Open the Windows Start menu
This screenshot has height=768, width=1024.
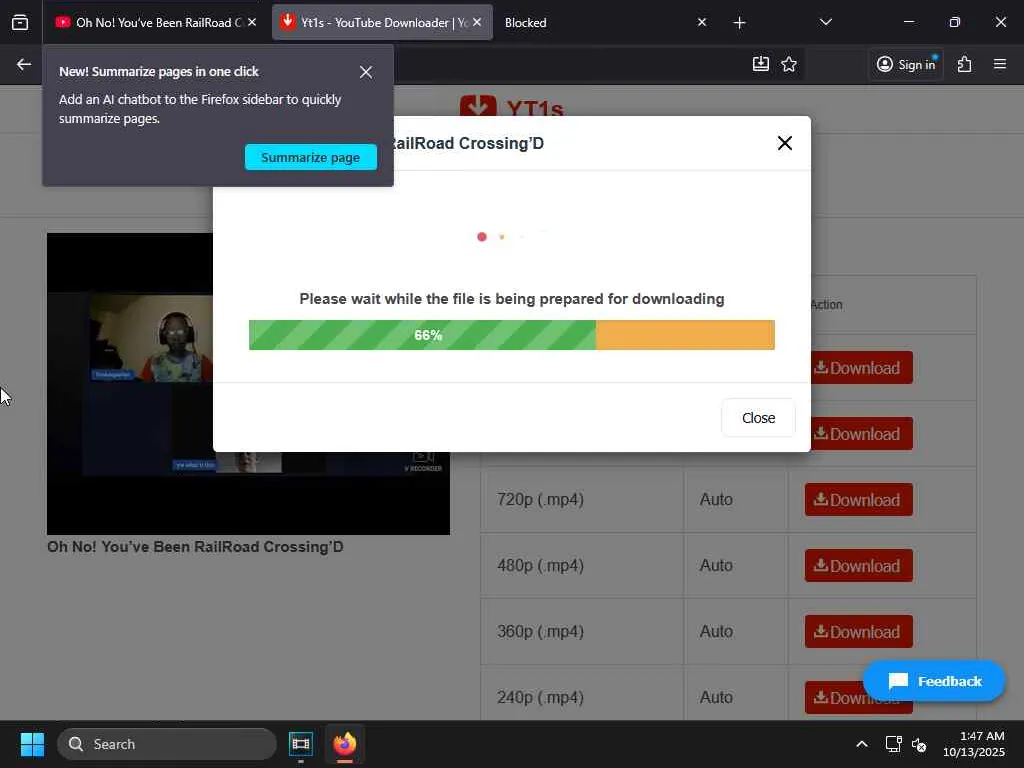32,744
